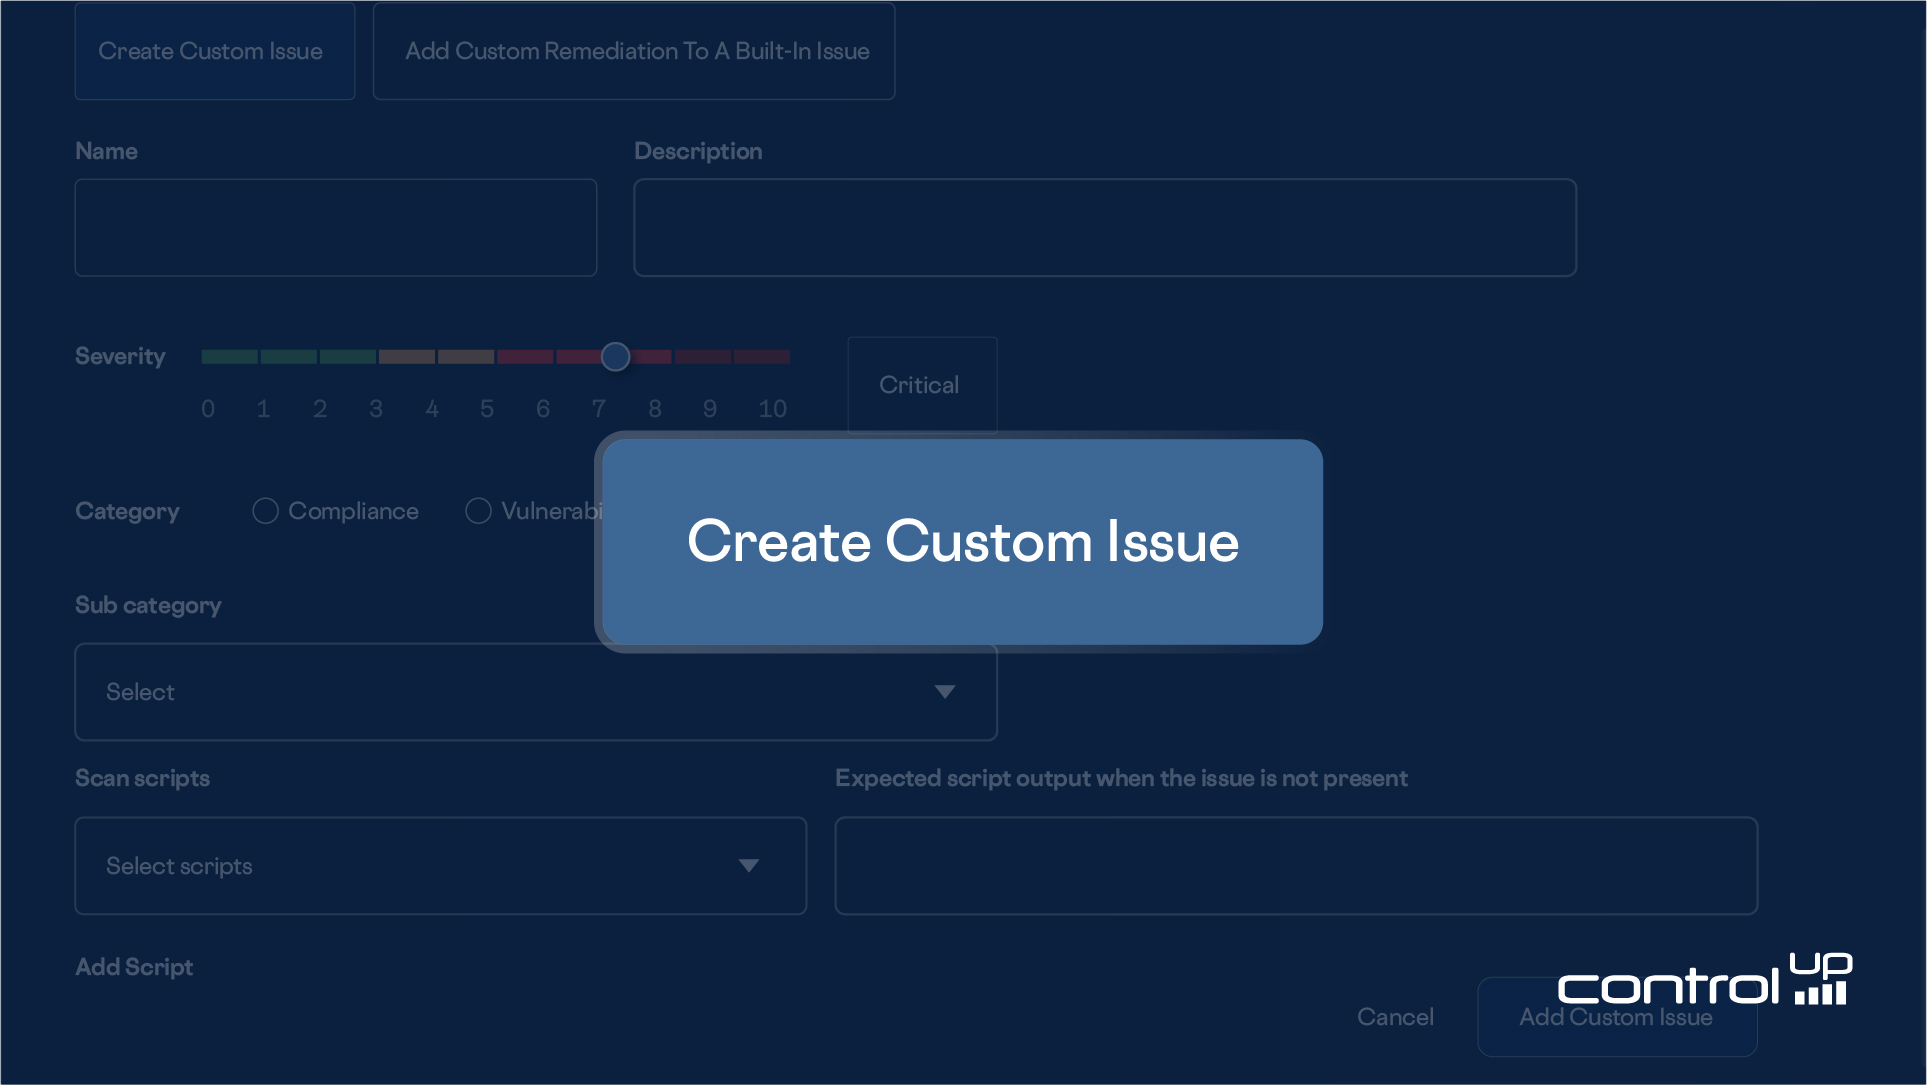
Task: Click the Name input field
Action: tap(336, 228)
